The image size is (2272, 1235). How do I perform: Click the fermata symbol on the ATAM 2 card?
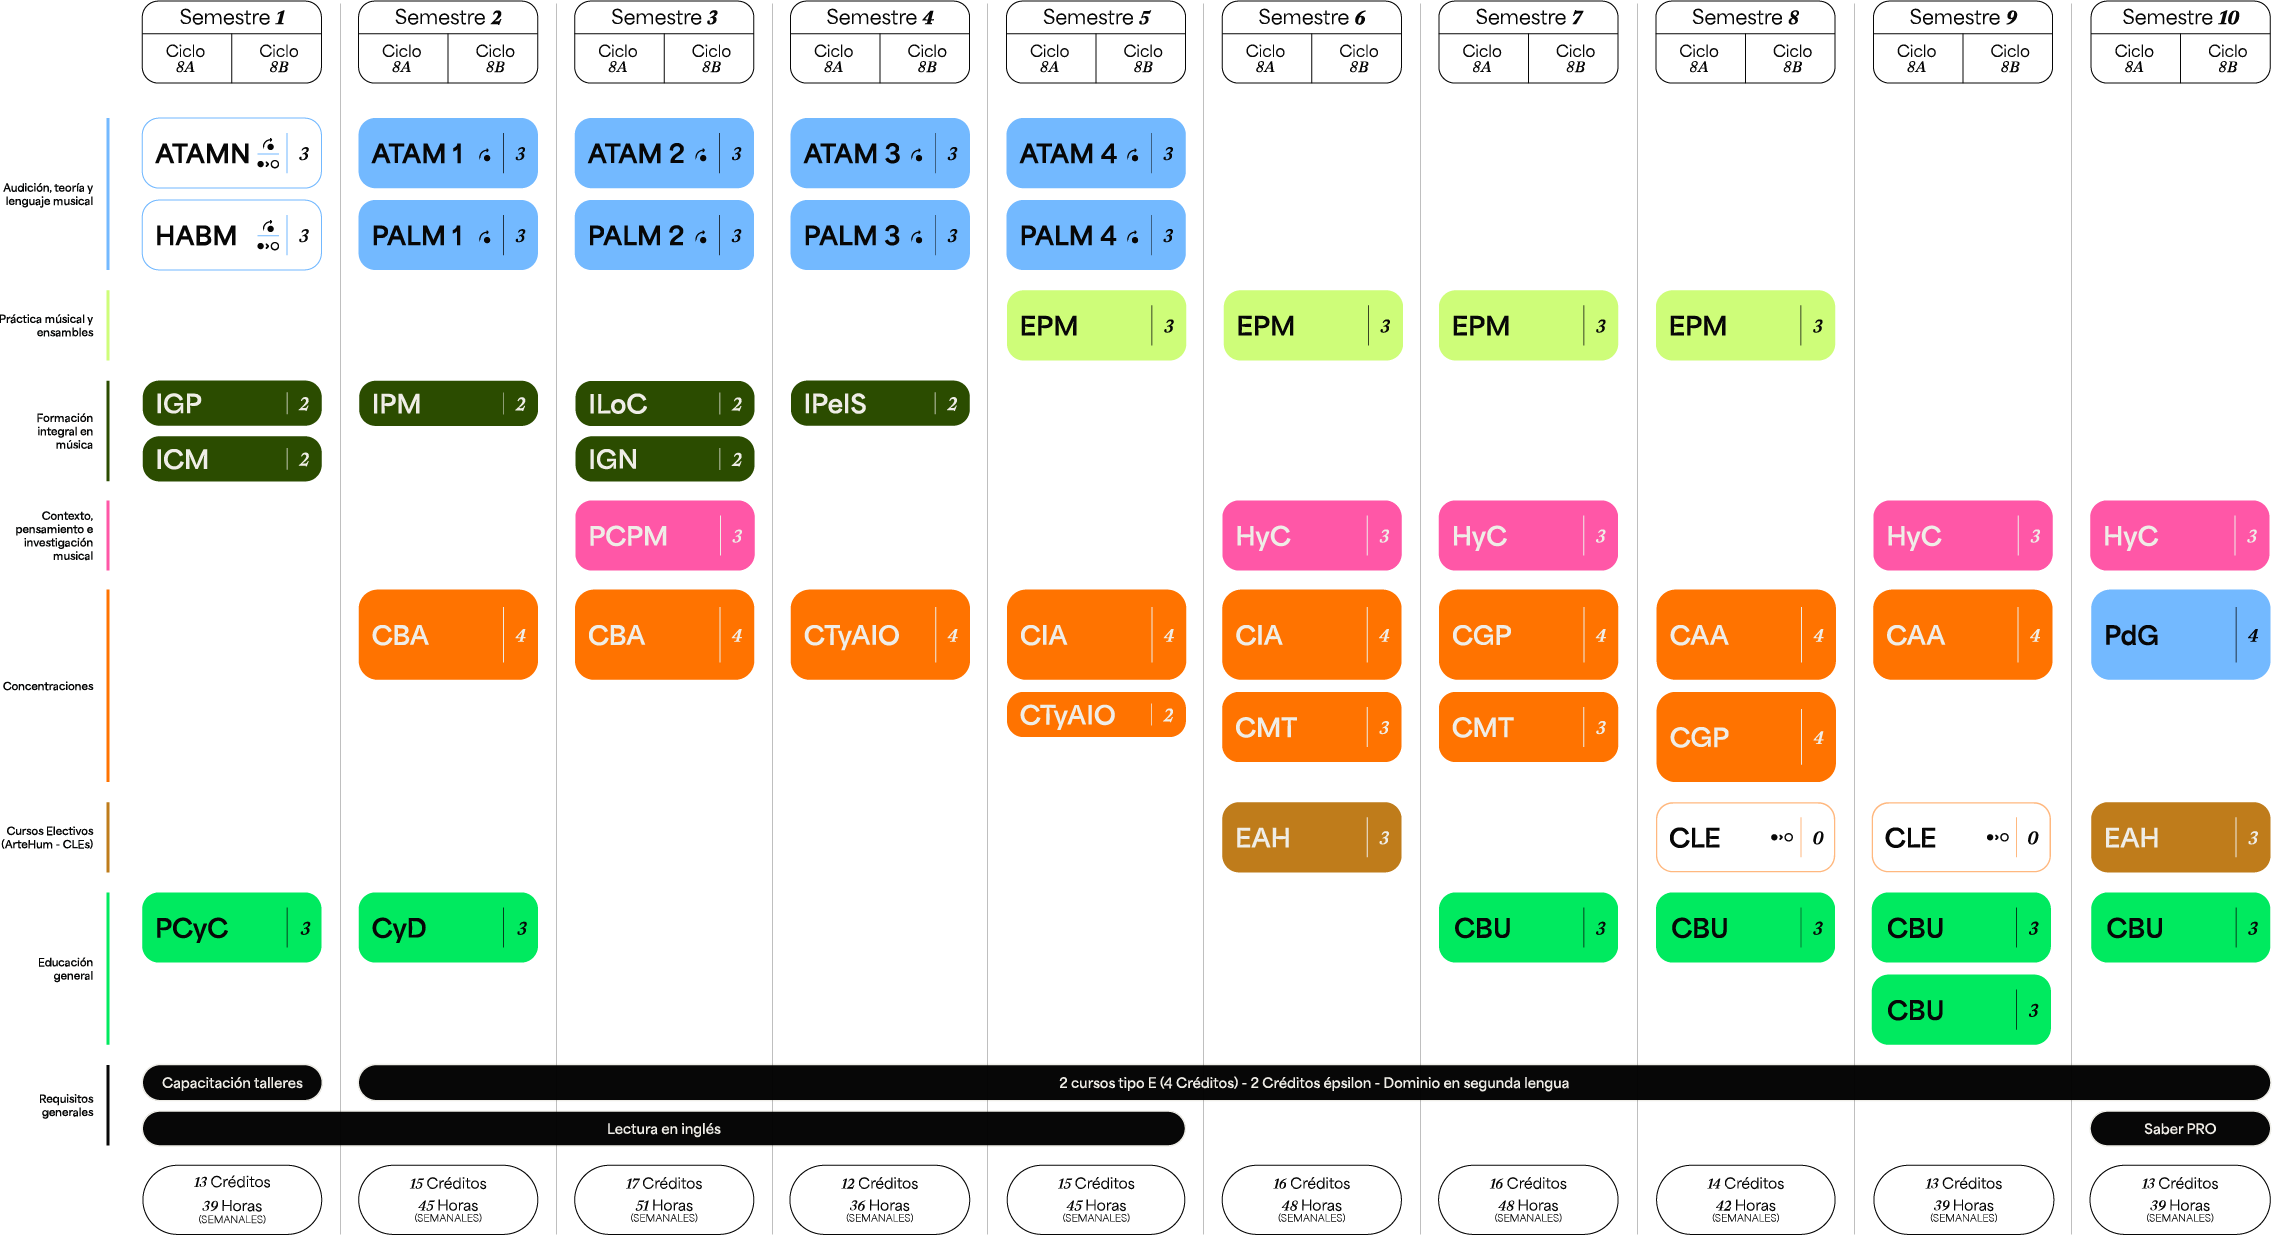[701, 155]
